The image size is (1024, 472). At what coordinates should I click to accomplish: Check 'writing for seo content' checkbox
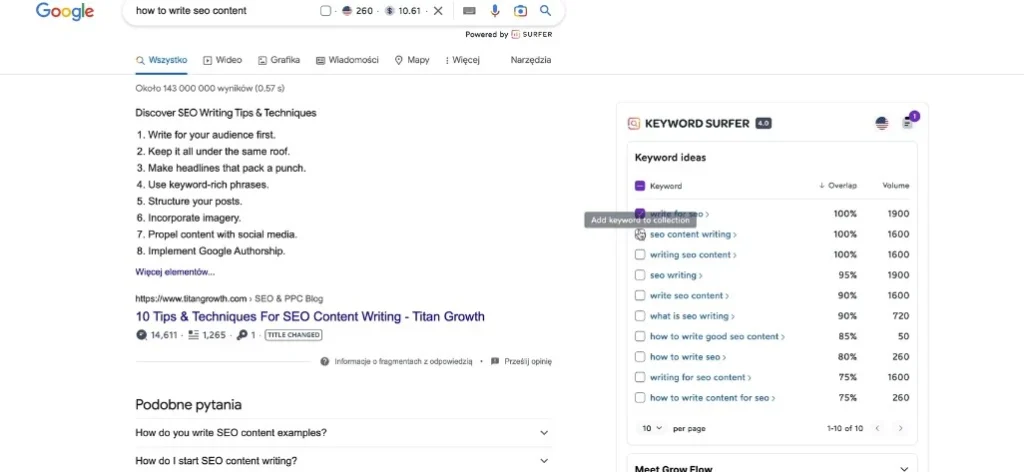640,377
